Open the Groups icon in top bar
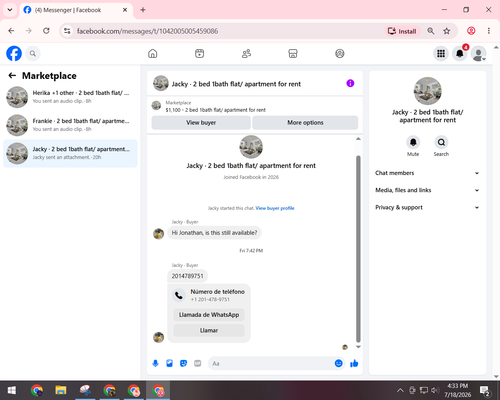Image resolution: width=500 pixels, height=400 pixels. (x=340, y=53)
